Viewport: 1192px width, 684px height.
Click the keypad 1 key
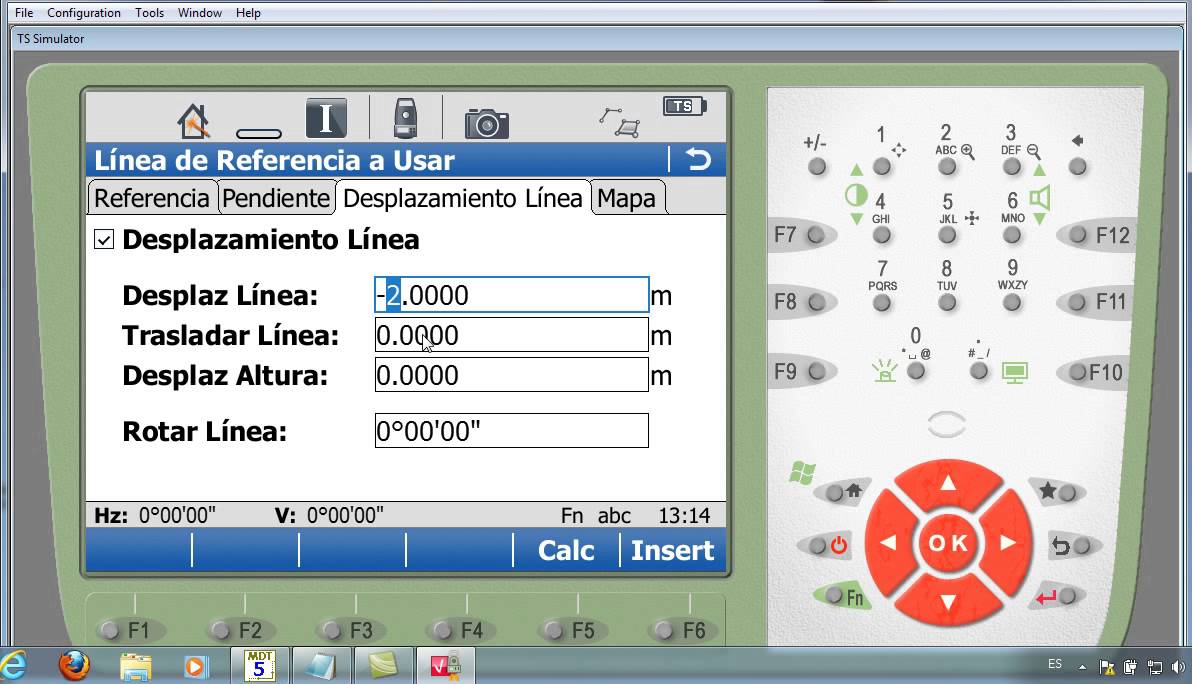point(882,166)
